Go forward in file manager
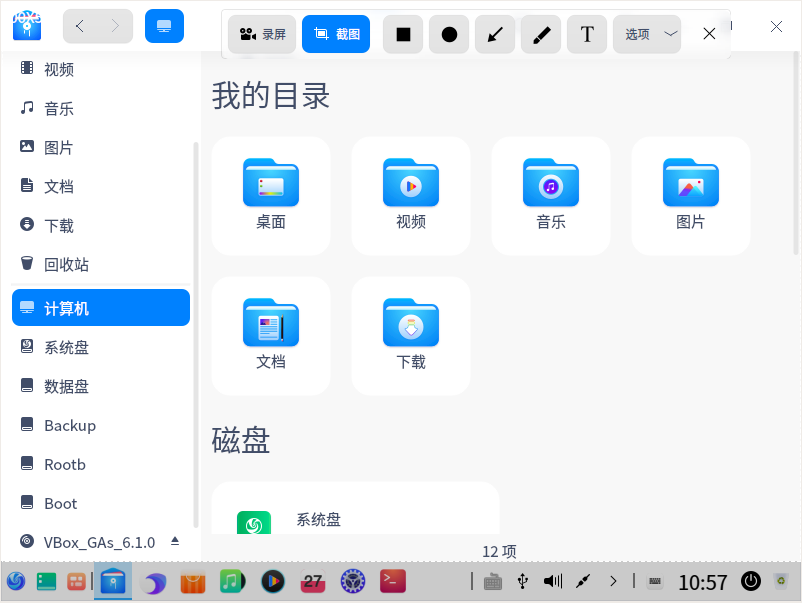This screenshot has height=603, width=802. 115,26
